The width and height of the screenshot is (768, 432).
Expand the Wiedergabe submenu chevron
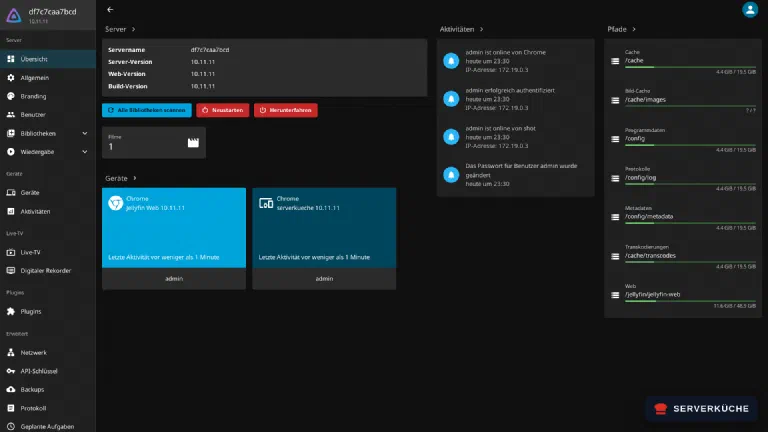[85, 152]
